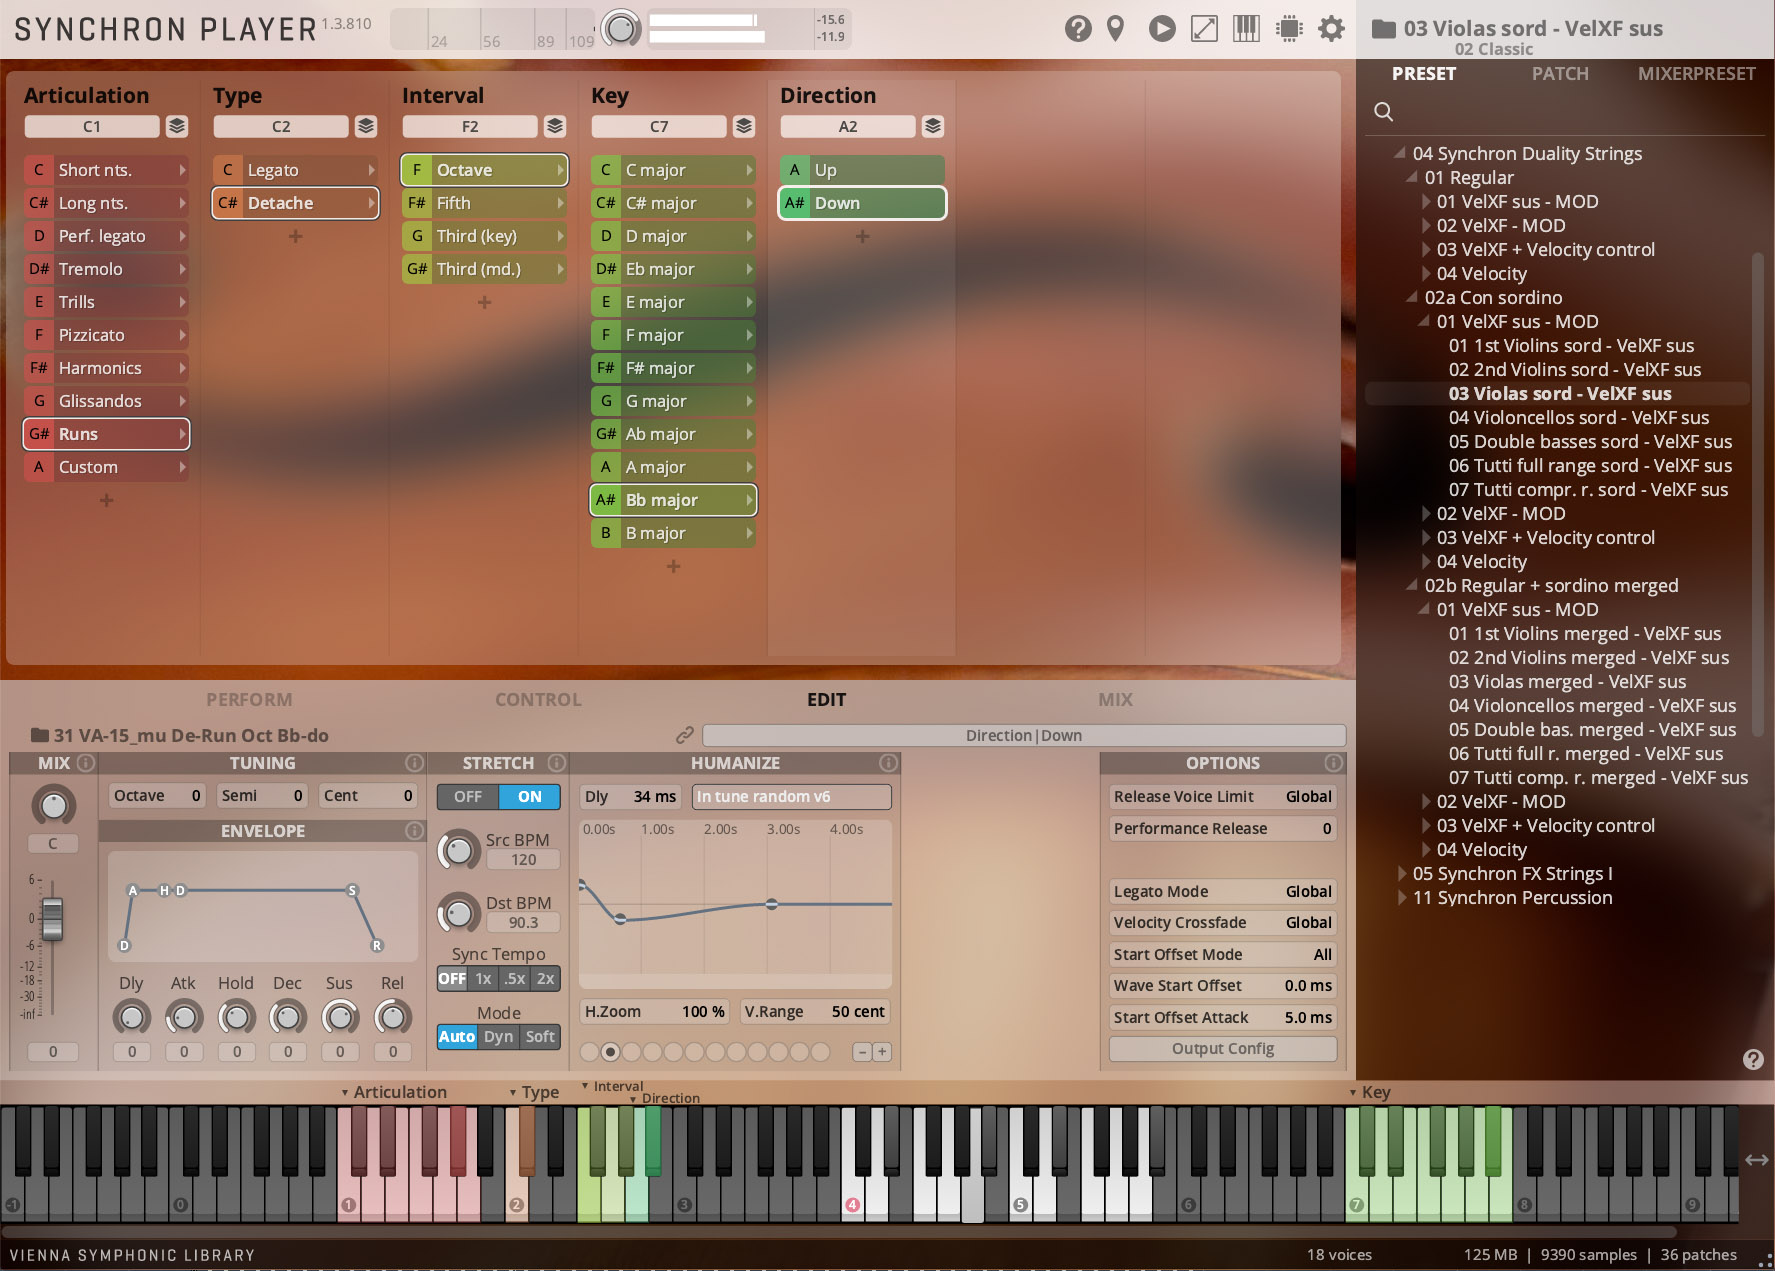Screen dimensions: 1775x1271
Task: Click the Output Config button
Action: click(1222, 1049)
